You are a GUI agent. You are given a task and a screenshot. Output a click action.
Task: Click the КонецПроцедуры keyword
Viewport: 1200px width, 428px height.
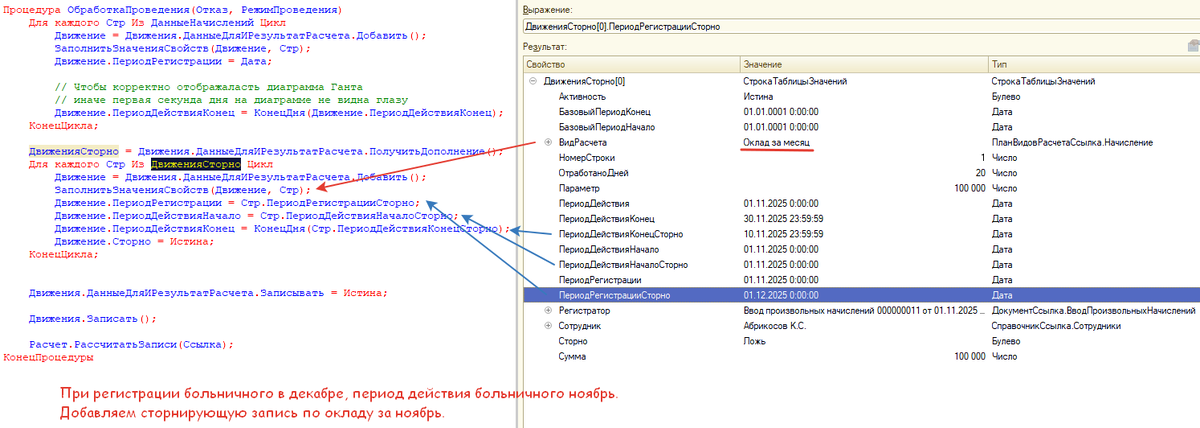click(x=48, y=358)
